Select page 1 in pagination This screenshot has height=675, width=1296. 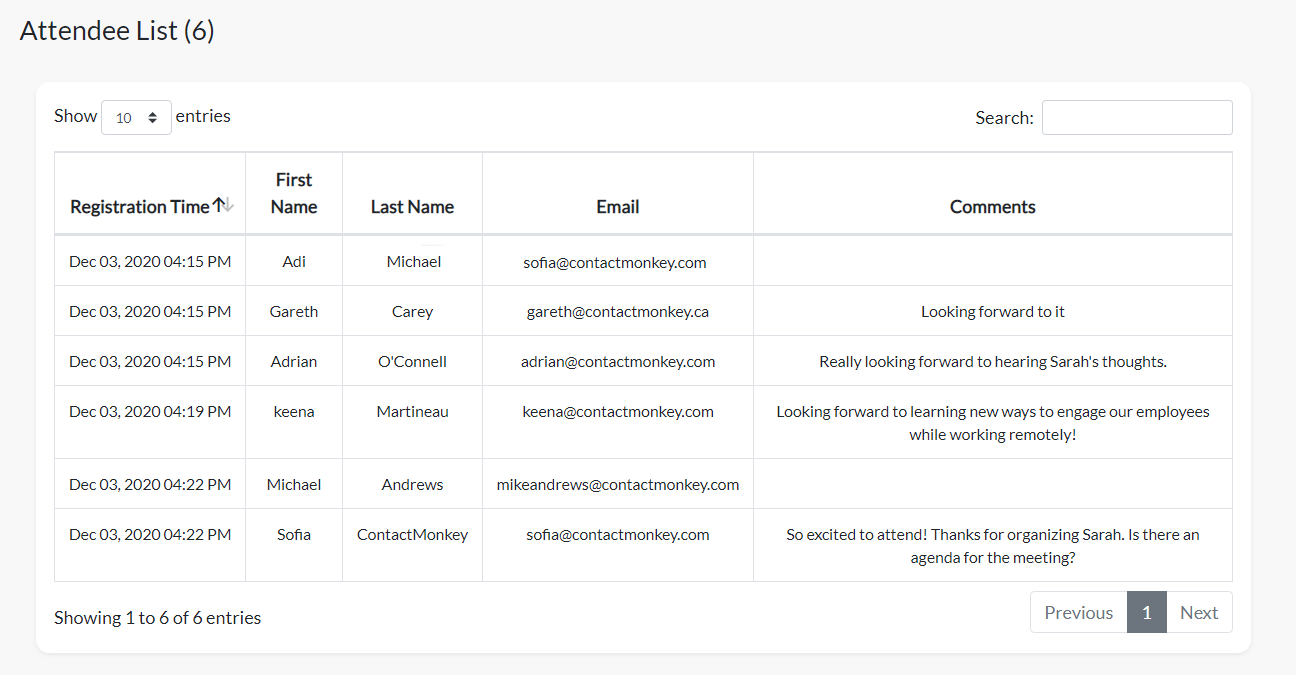click(x=1147, y=612)
